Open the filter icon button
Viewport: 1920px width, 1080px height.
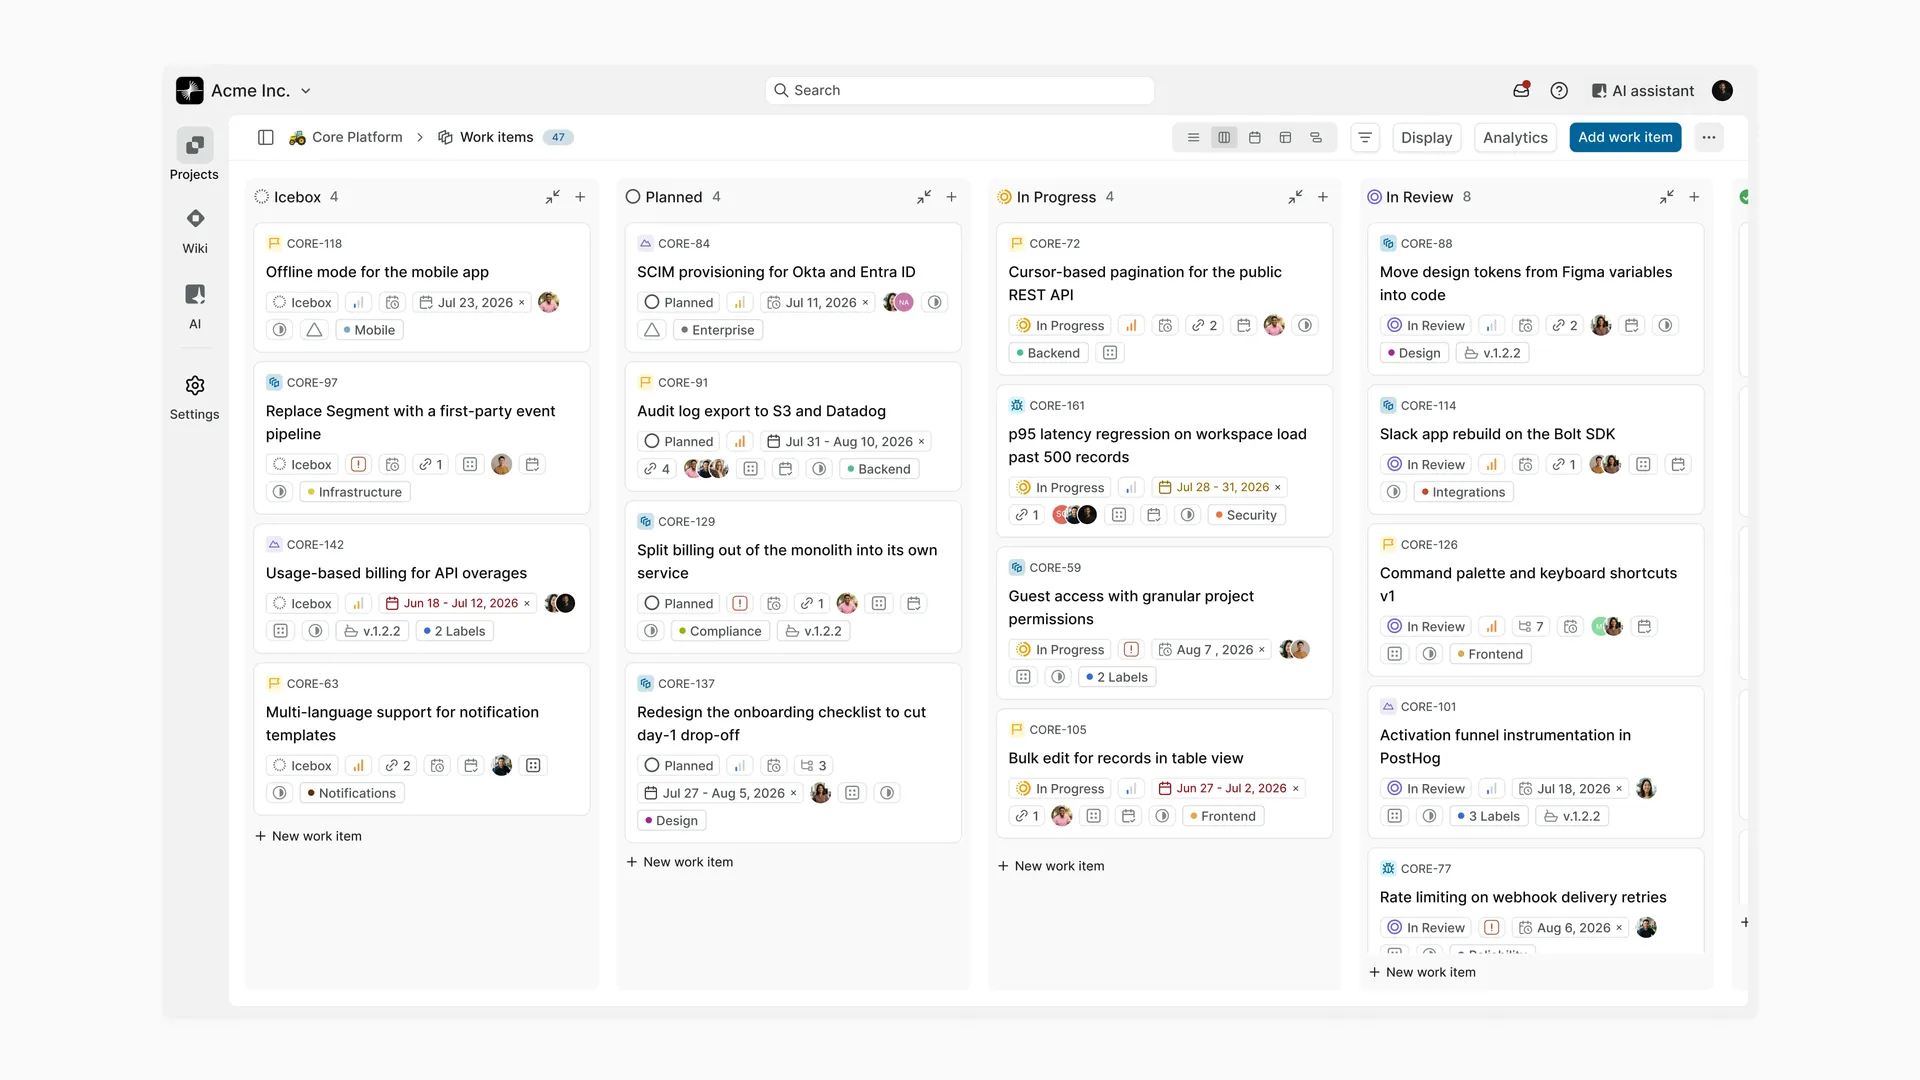(x=1365, y=137)
